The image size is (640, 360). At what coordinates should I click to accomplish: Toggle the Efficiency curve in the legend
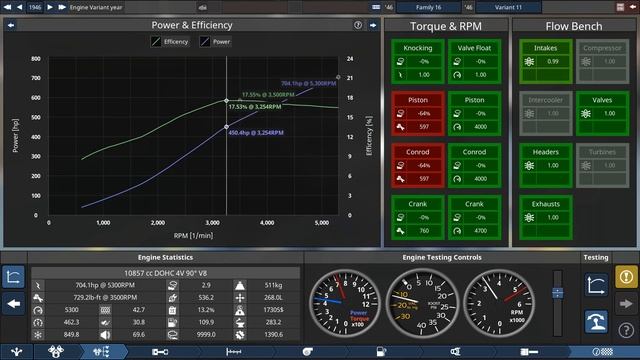click(x=170, y=42)
